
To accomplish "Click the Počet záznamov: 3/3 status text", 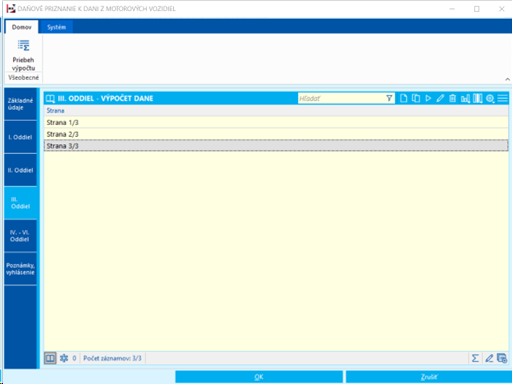I will point(112,358).
